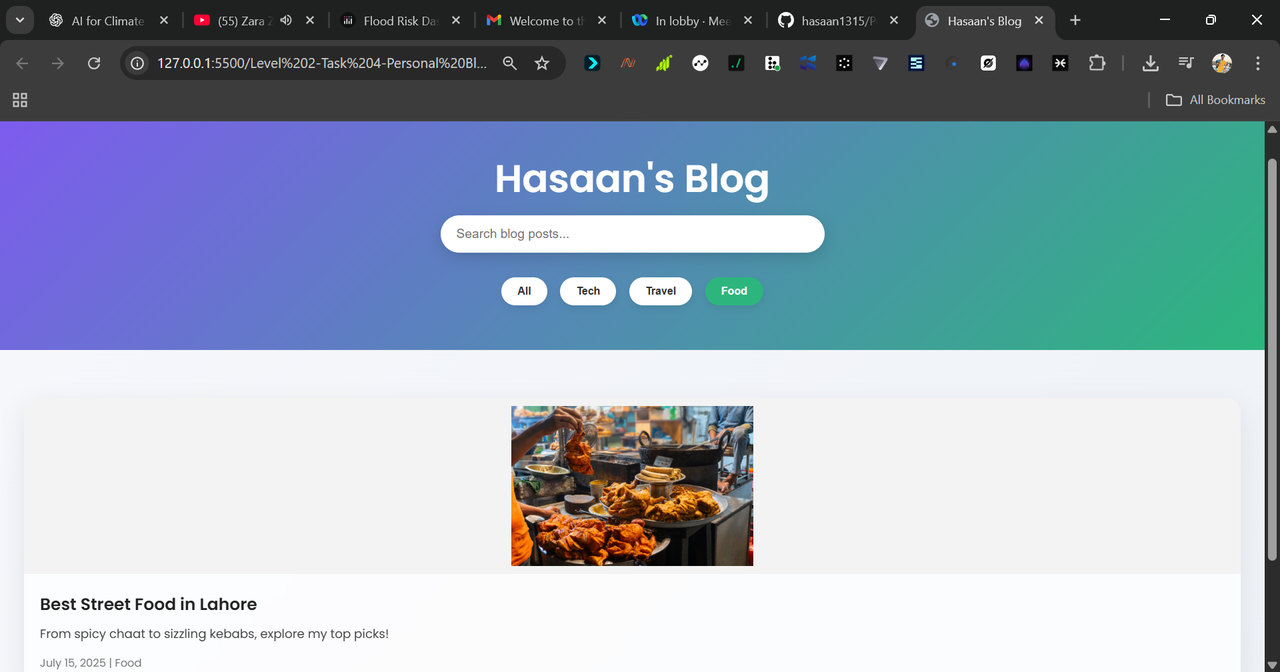Switch to the AI for Climate tab
The image size is (1280, 672).
coord(108,20)
